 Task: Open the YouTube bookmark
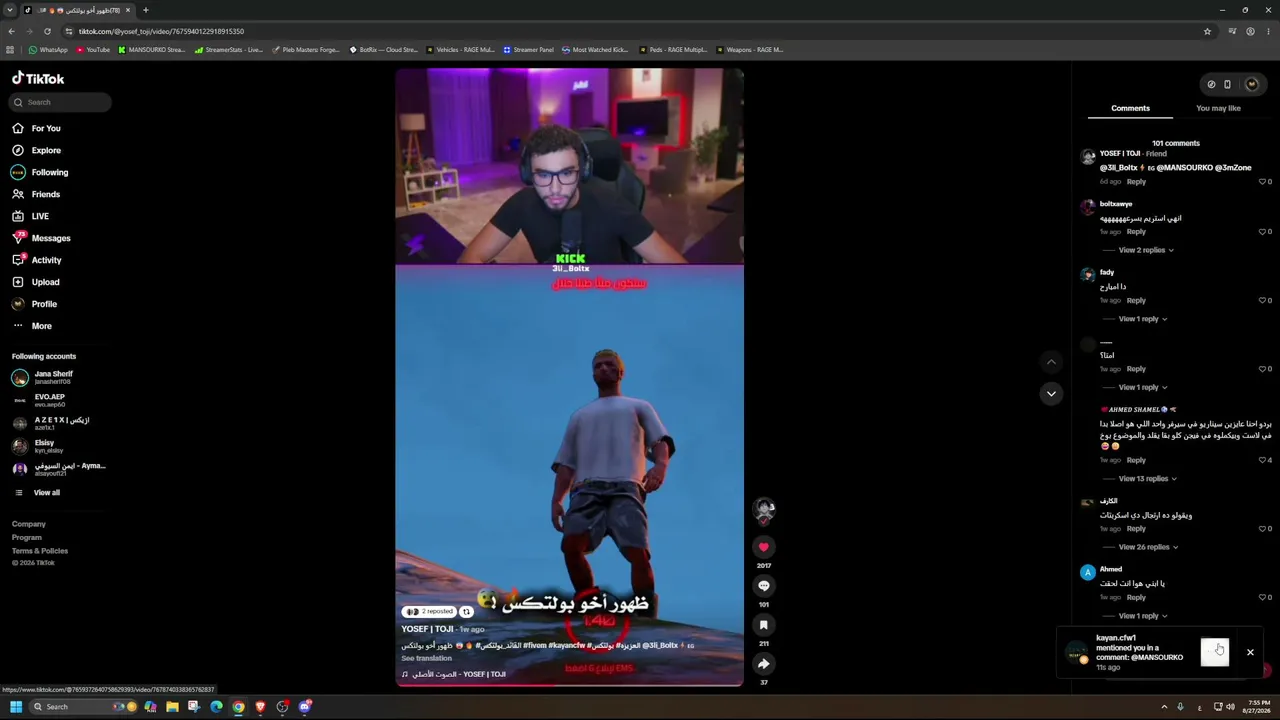pos(92,49)
